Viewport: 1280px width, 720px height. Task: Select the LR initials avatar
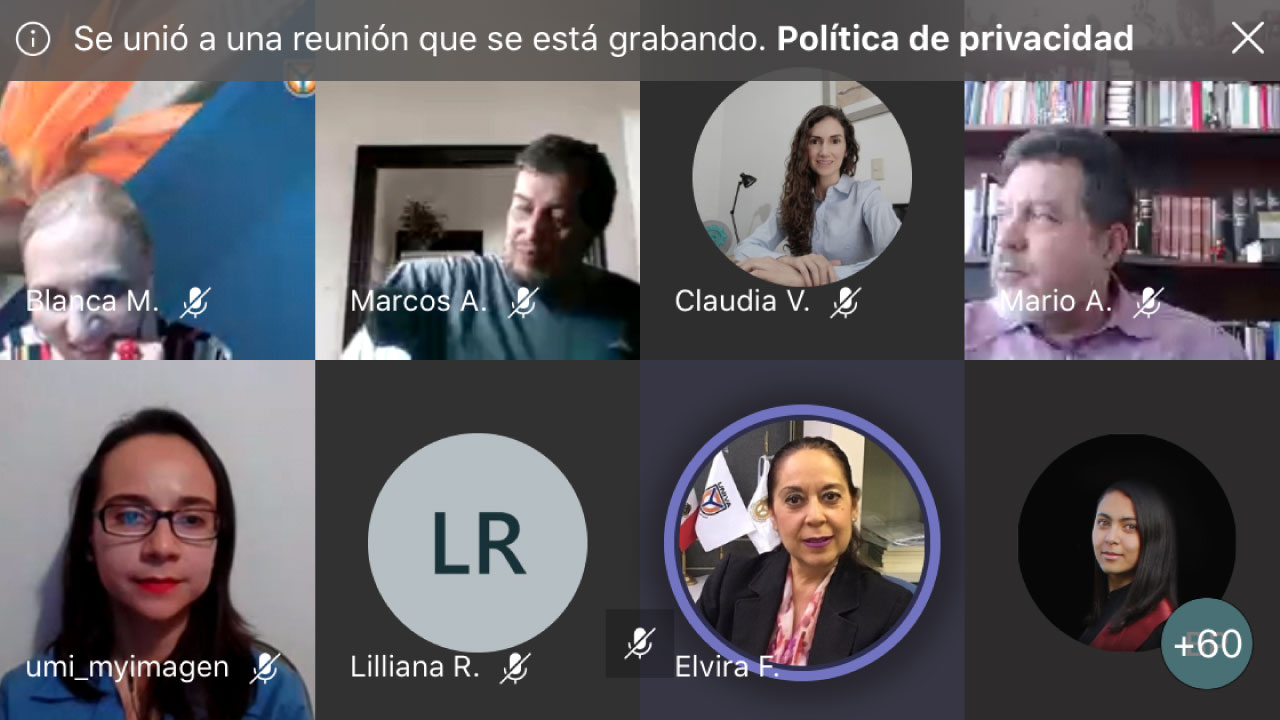[477, 543]
